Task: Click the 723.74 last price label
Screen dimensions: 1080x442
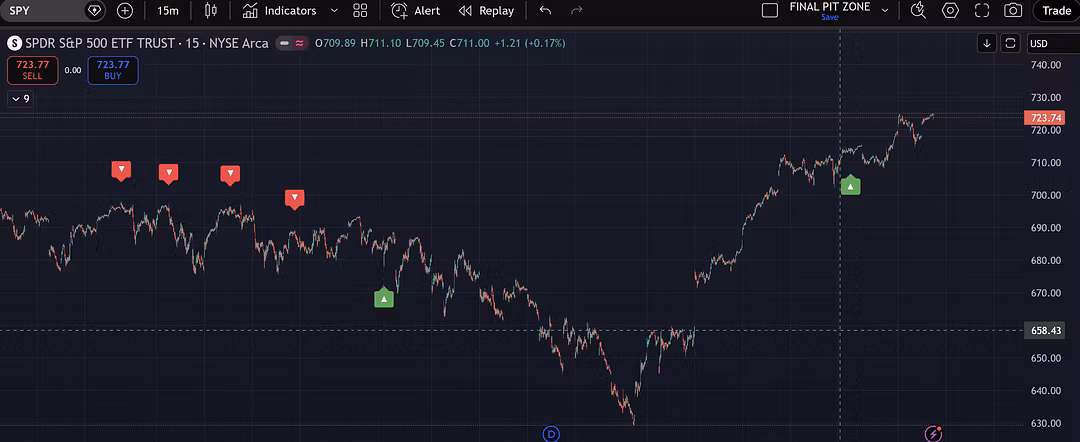Action: [x=1047, y=118]
